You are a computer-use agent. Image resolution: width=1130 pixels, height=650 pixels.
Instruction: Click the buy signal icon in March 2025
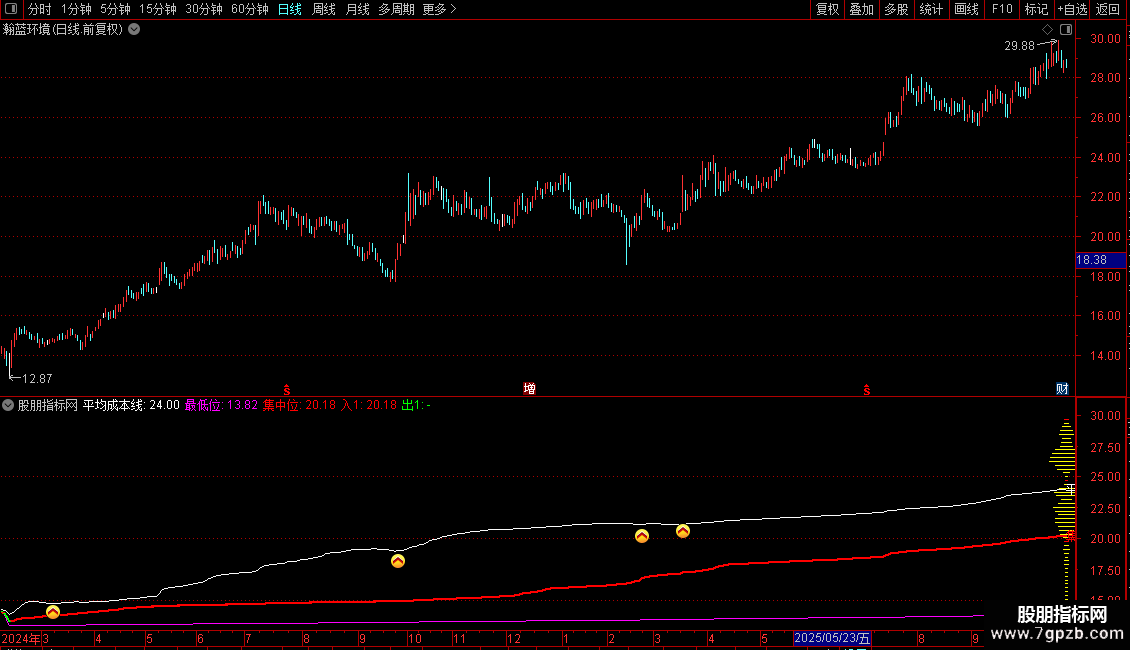pos(682,532)
